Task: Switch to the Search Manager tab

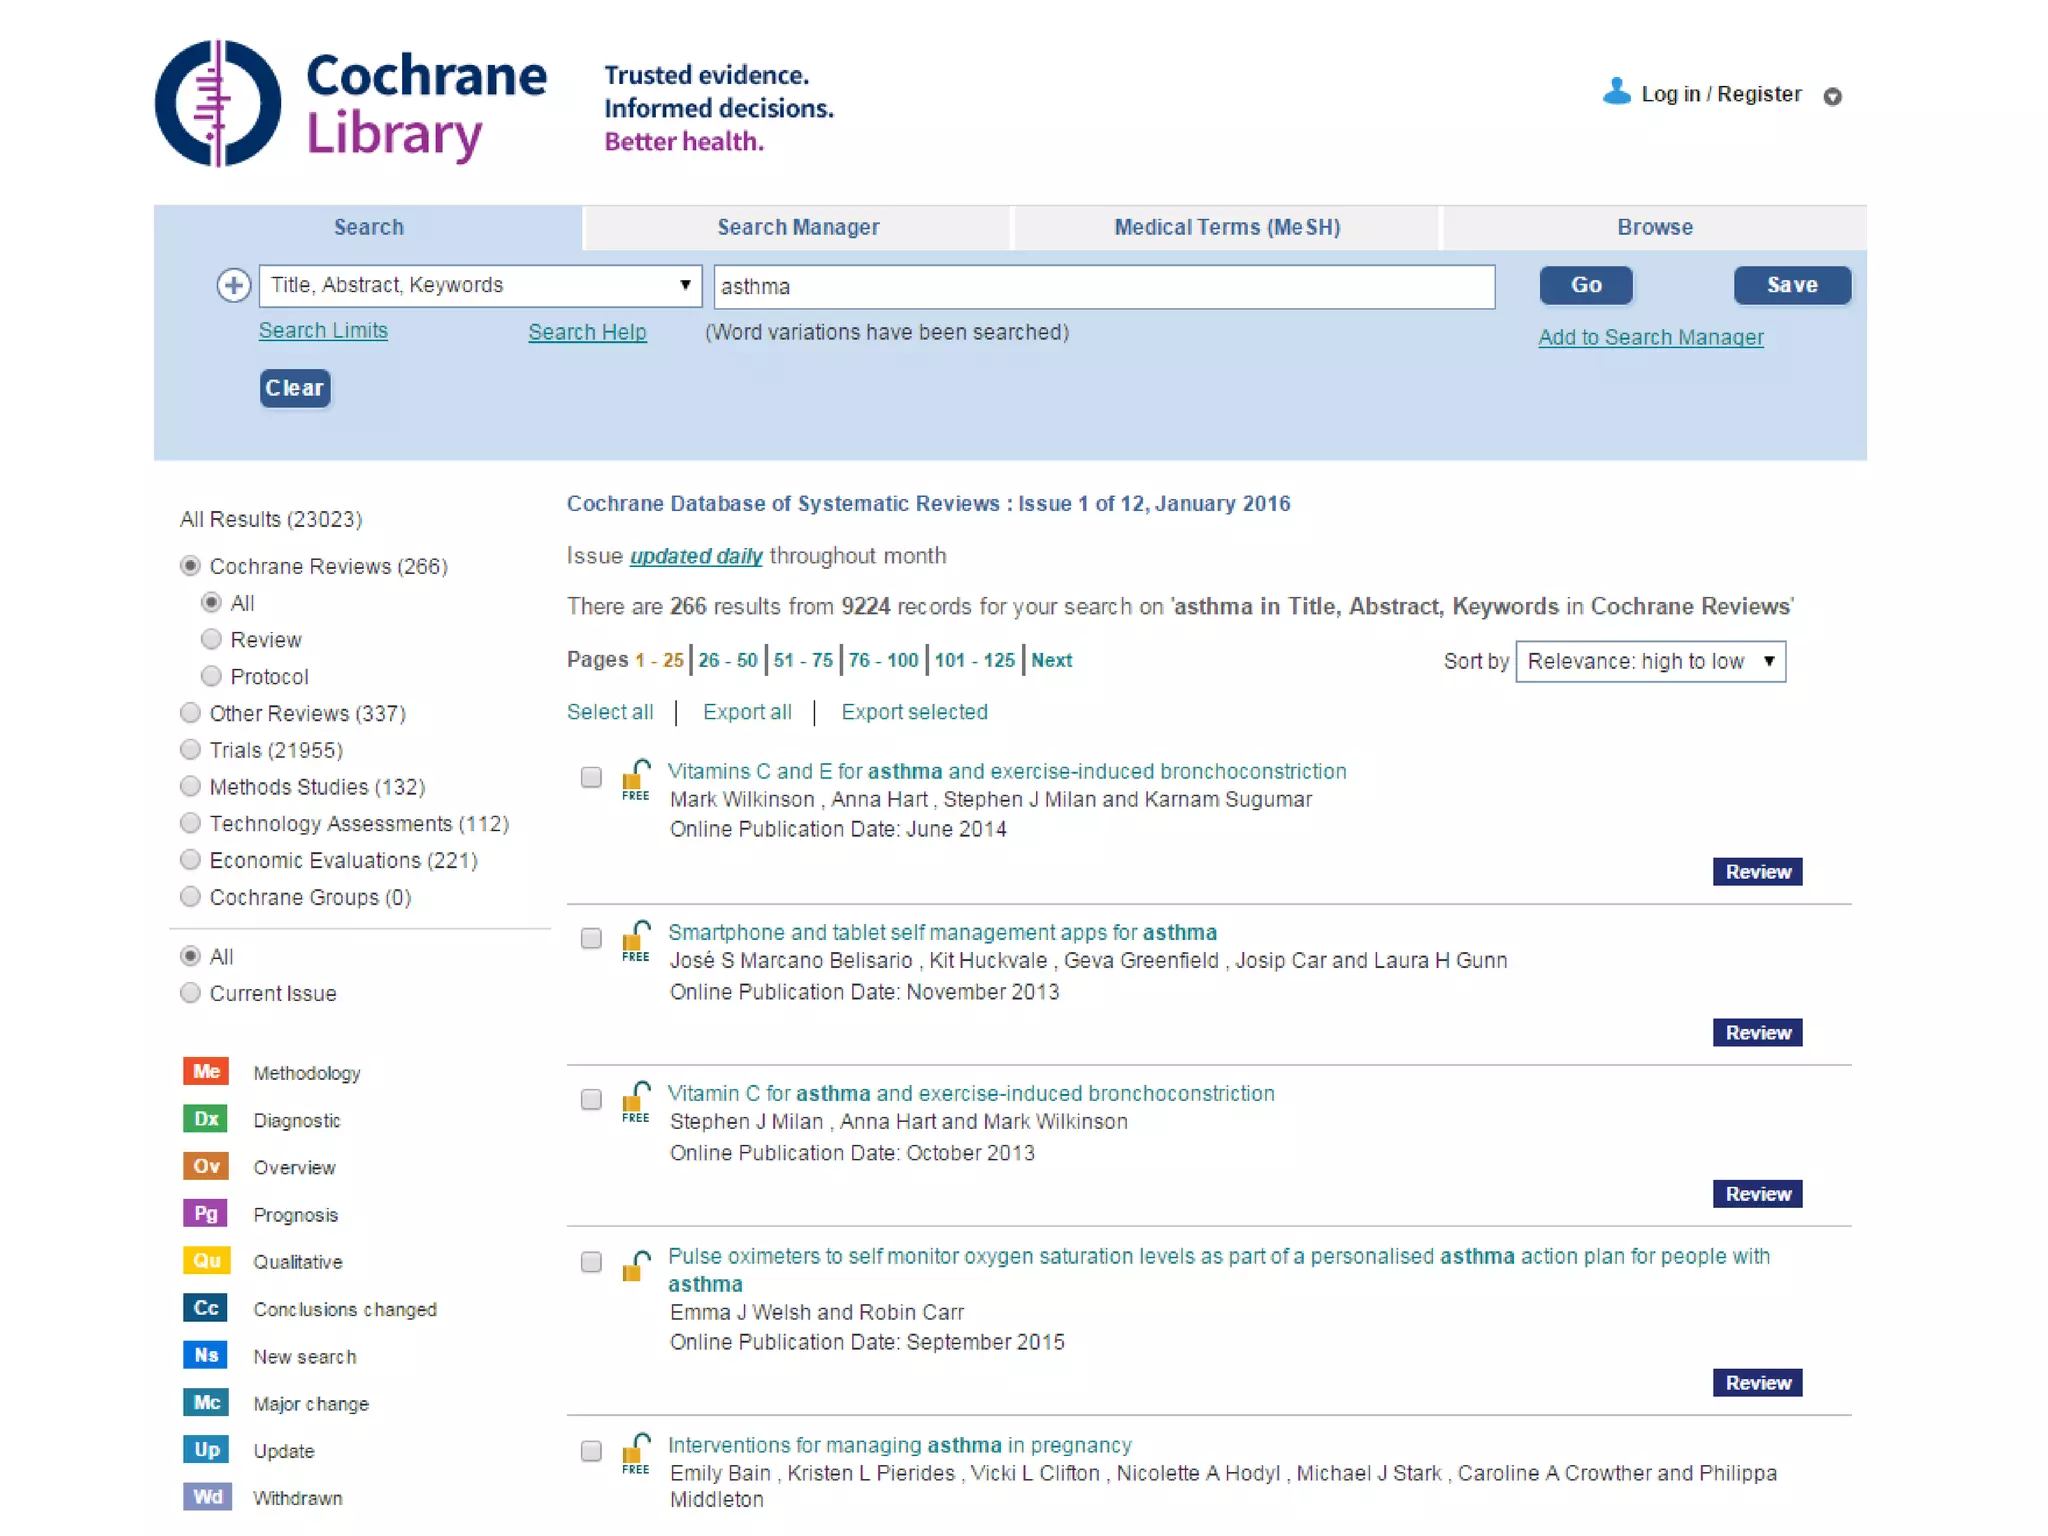Action: tap(798, 227)
